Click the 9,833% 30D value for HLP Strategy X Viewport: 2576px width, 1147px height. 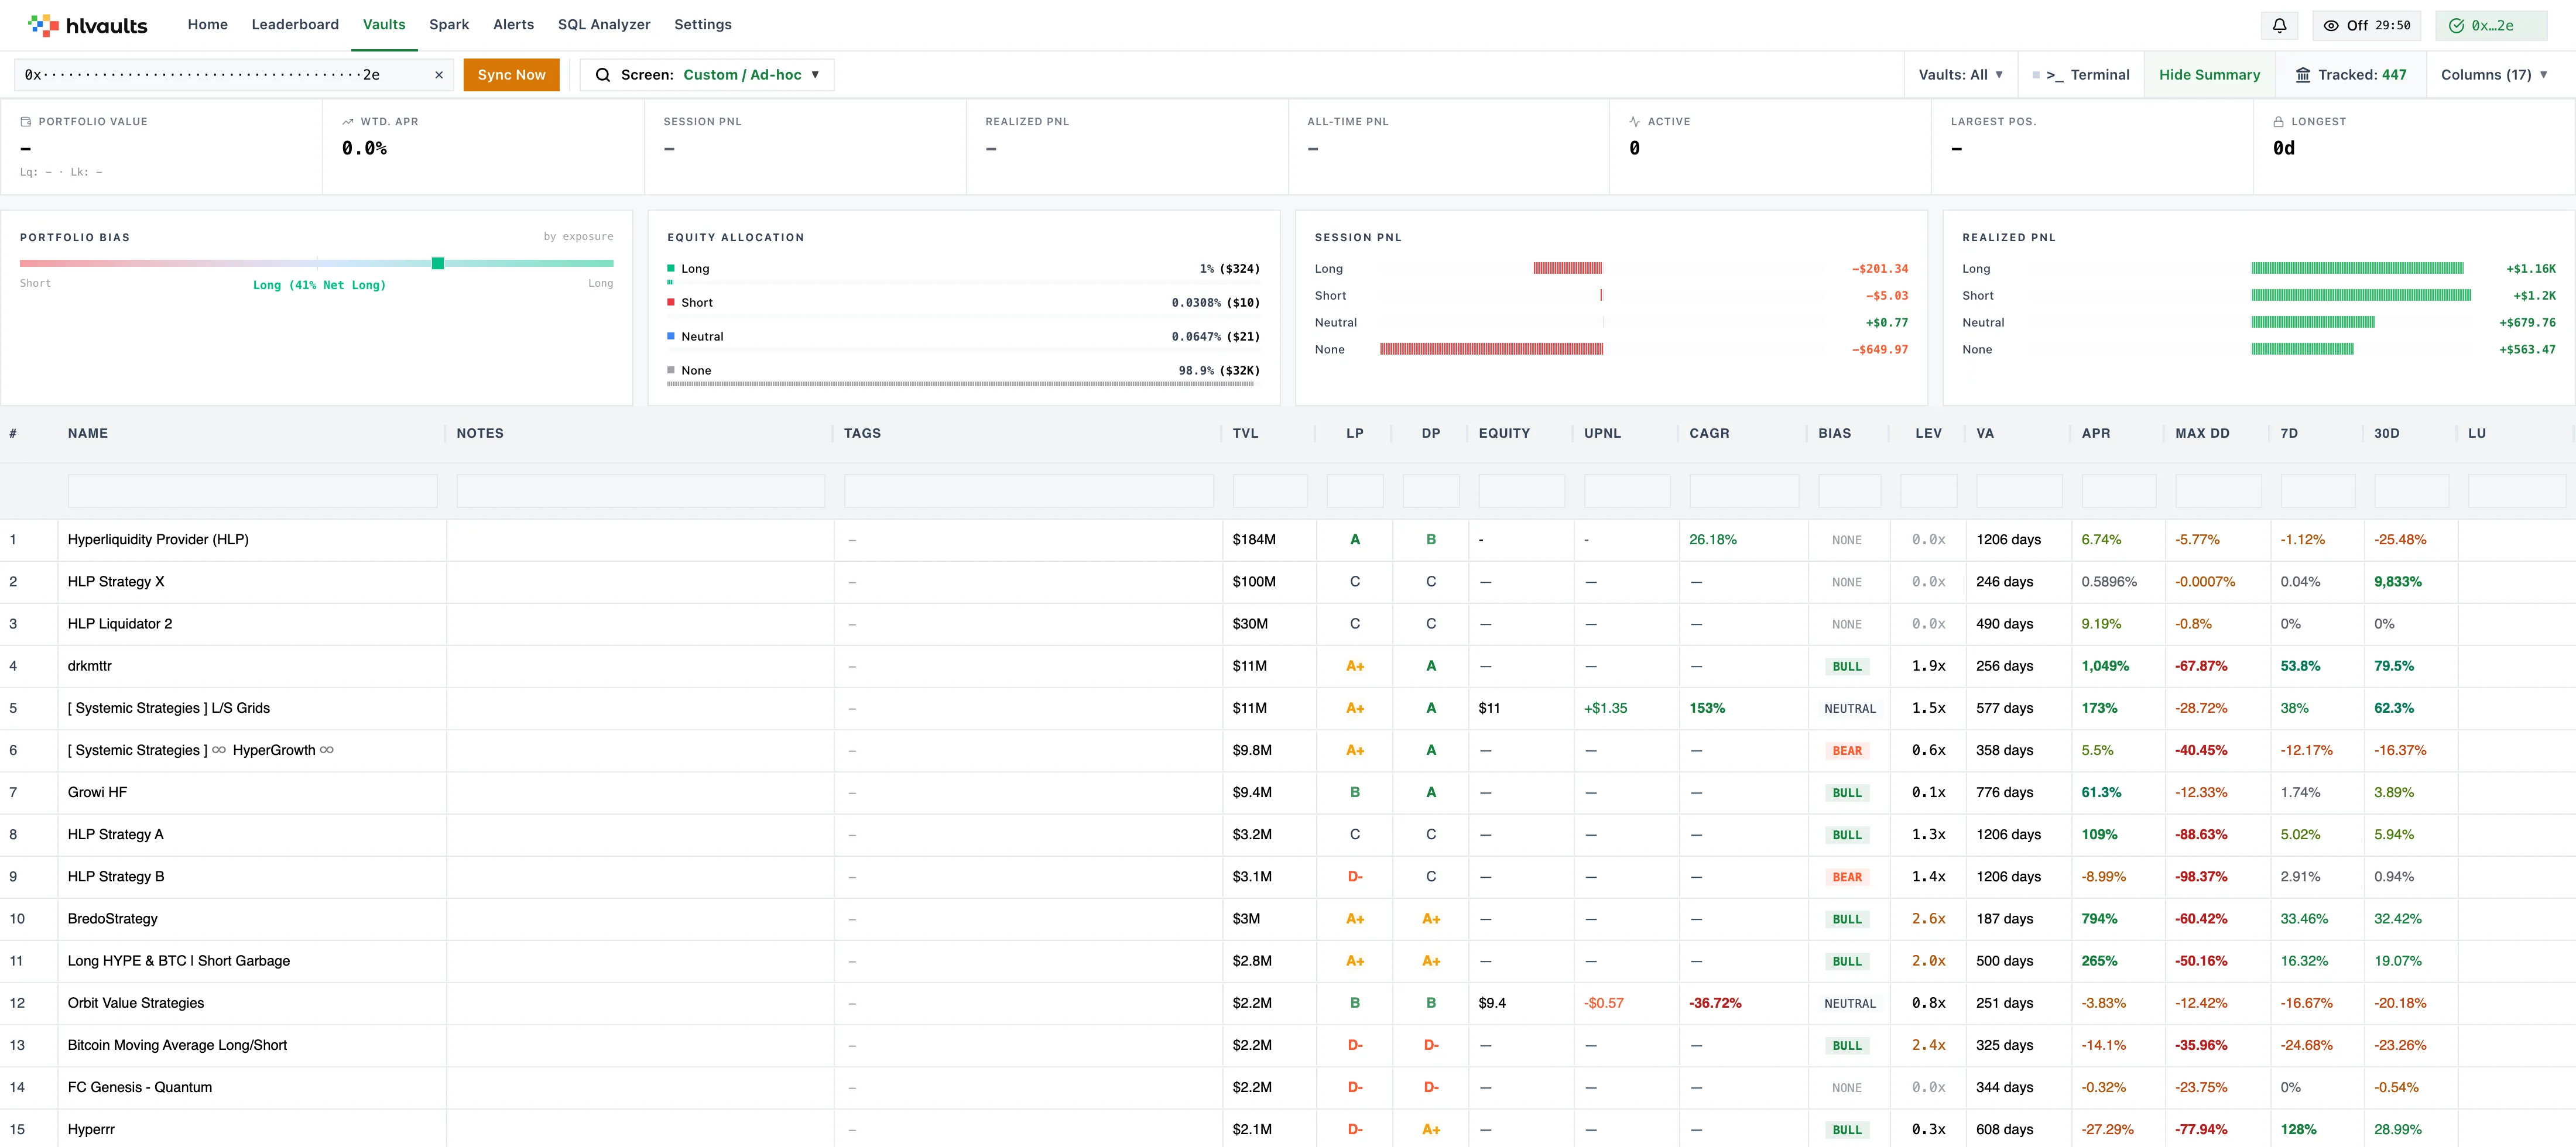coord(2398,582)
